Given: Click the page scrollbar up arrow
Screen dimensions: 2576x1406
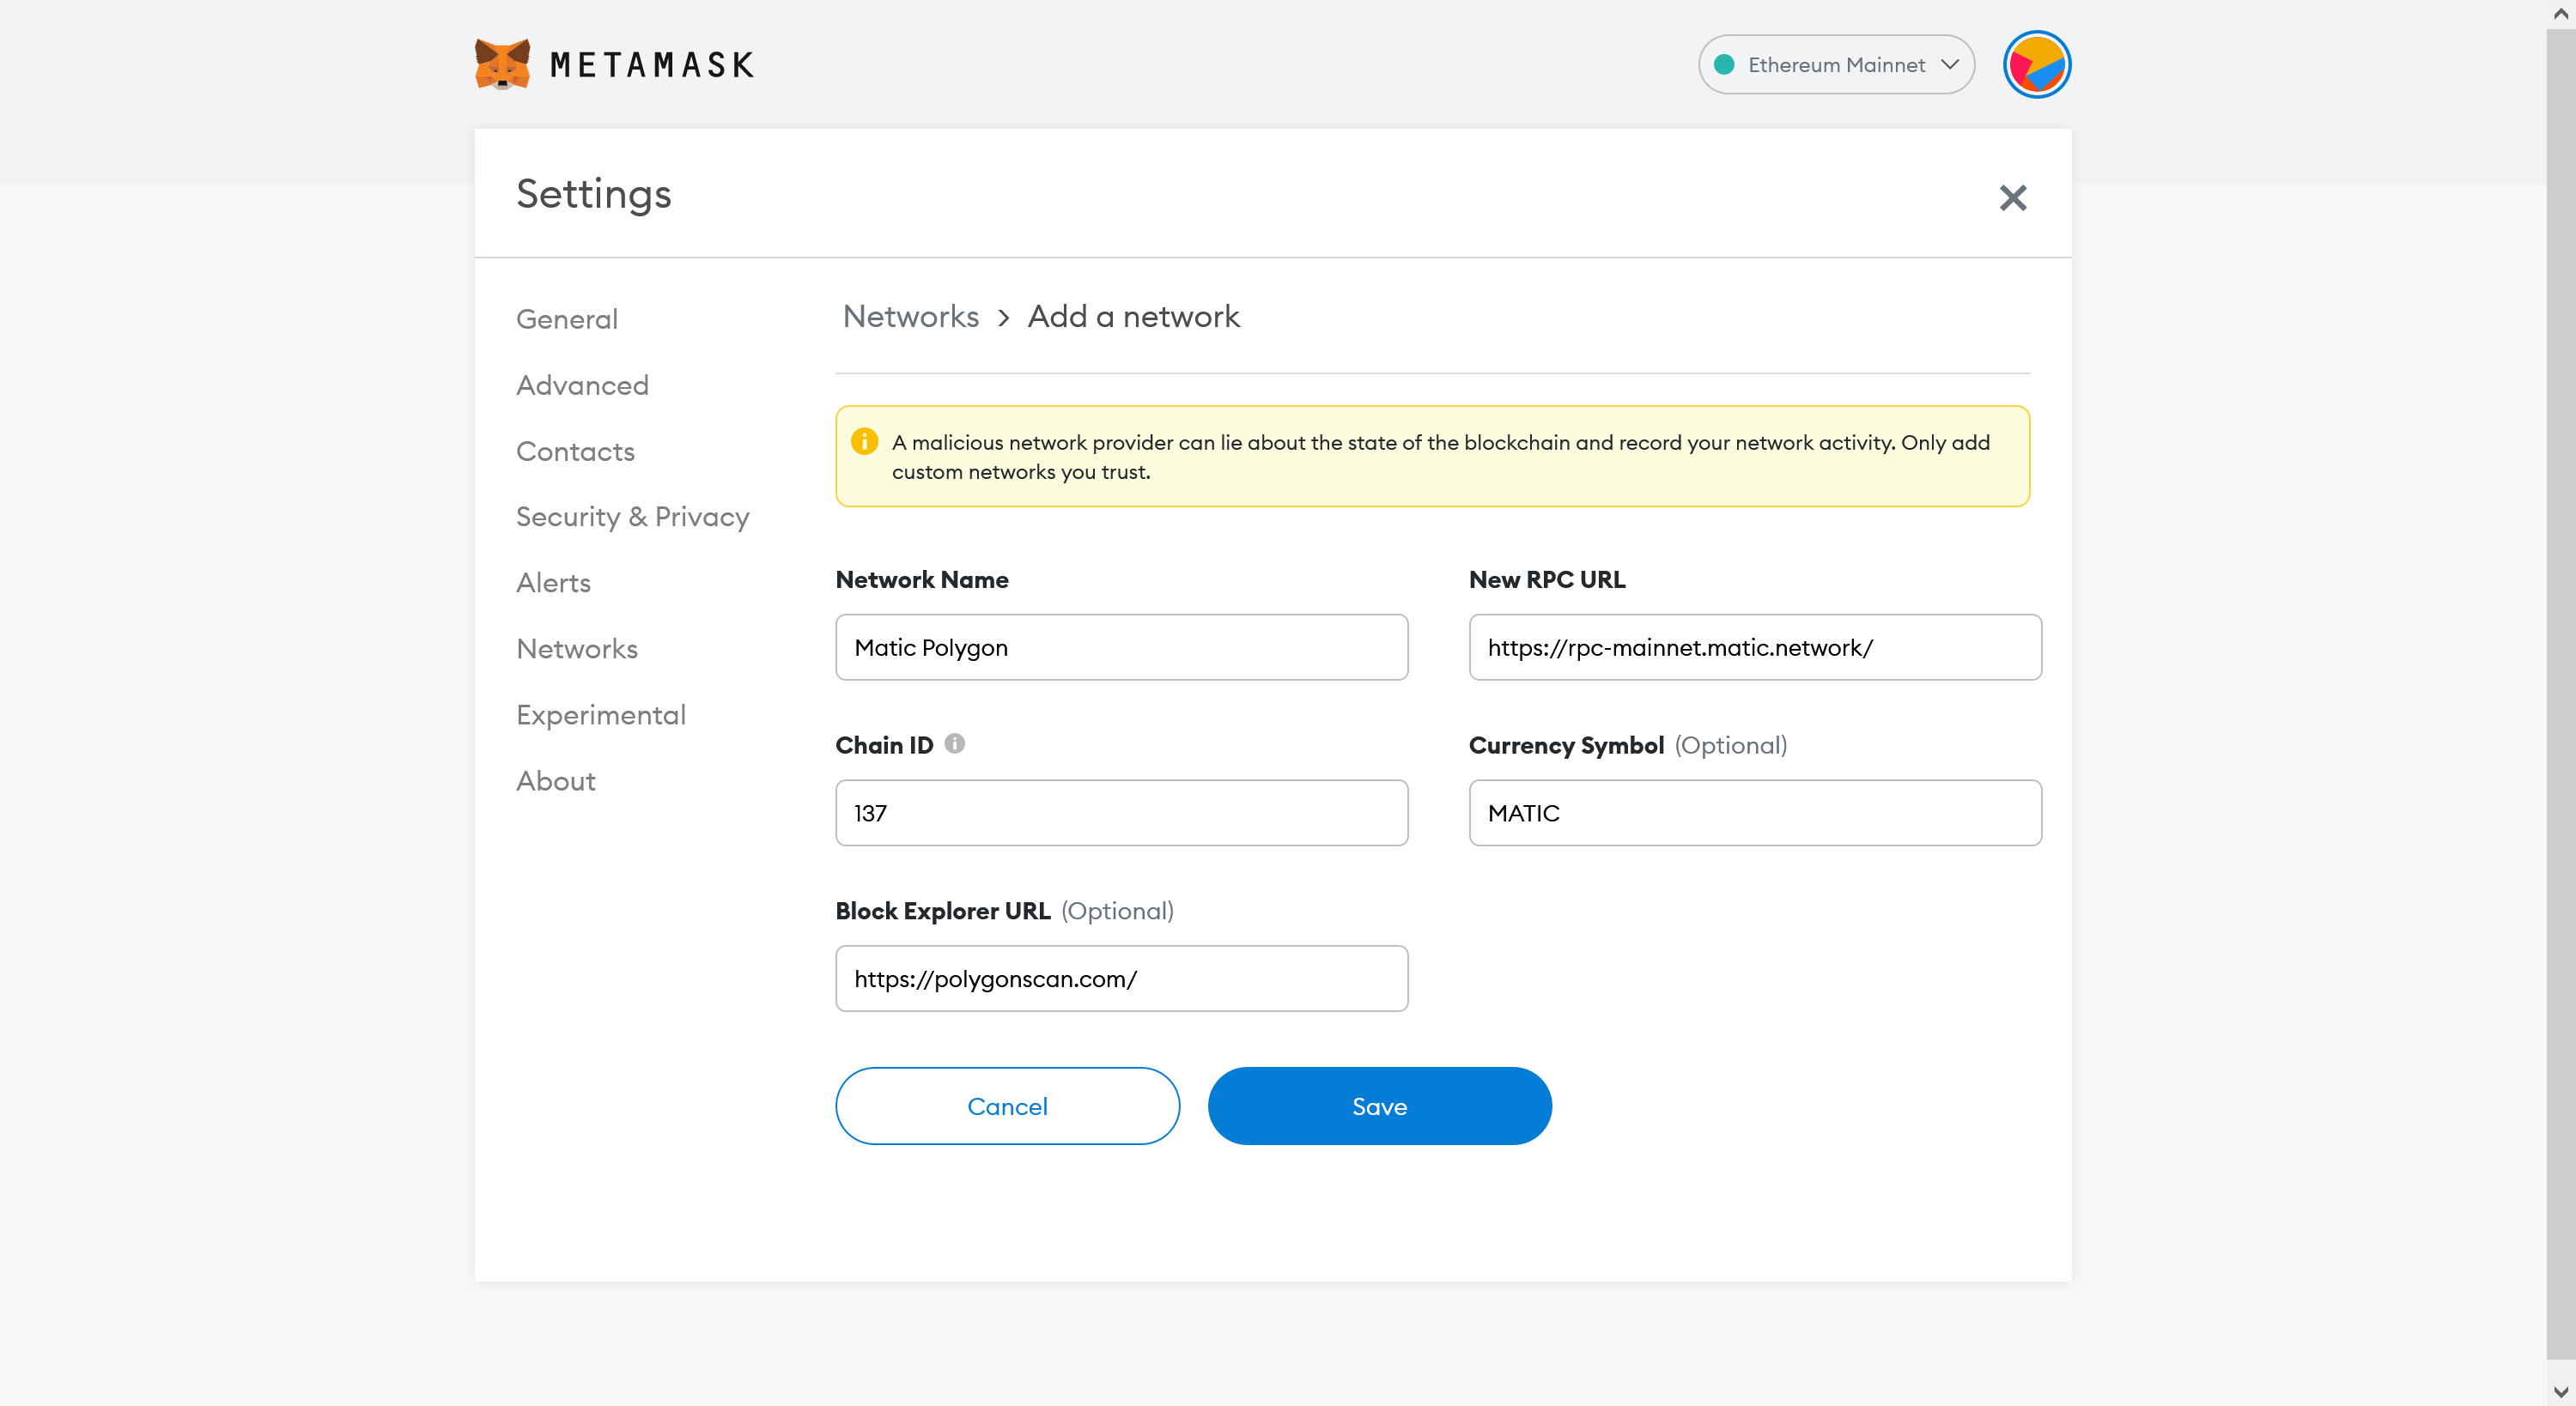Looking at the screenshot, I should click(2560, 14).
